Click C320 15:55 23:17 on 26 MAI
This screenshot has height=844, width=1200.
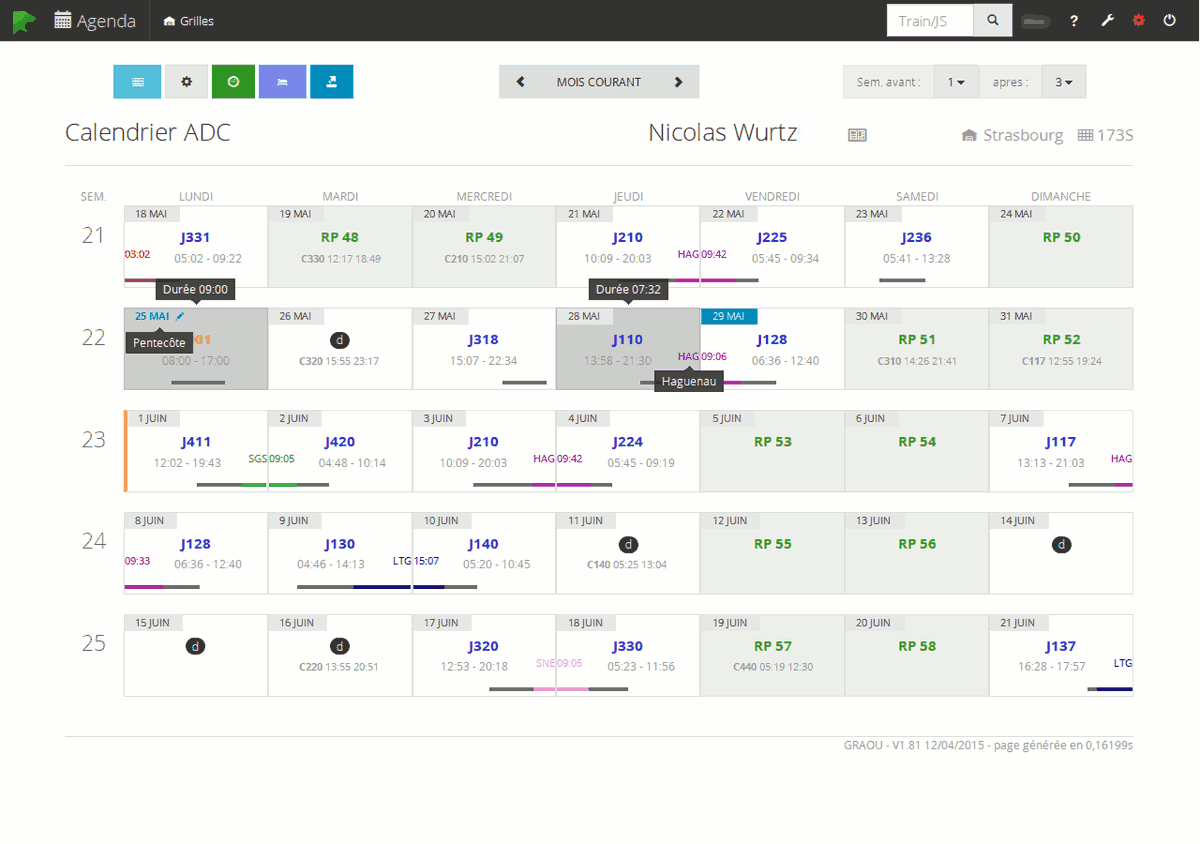tap(340, 361)
